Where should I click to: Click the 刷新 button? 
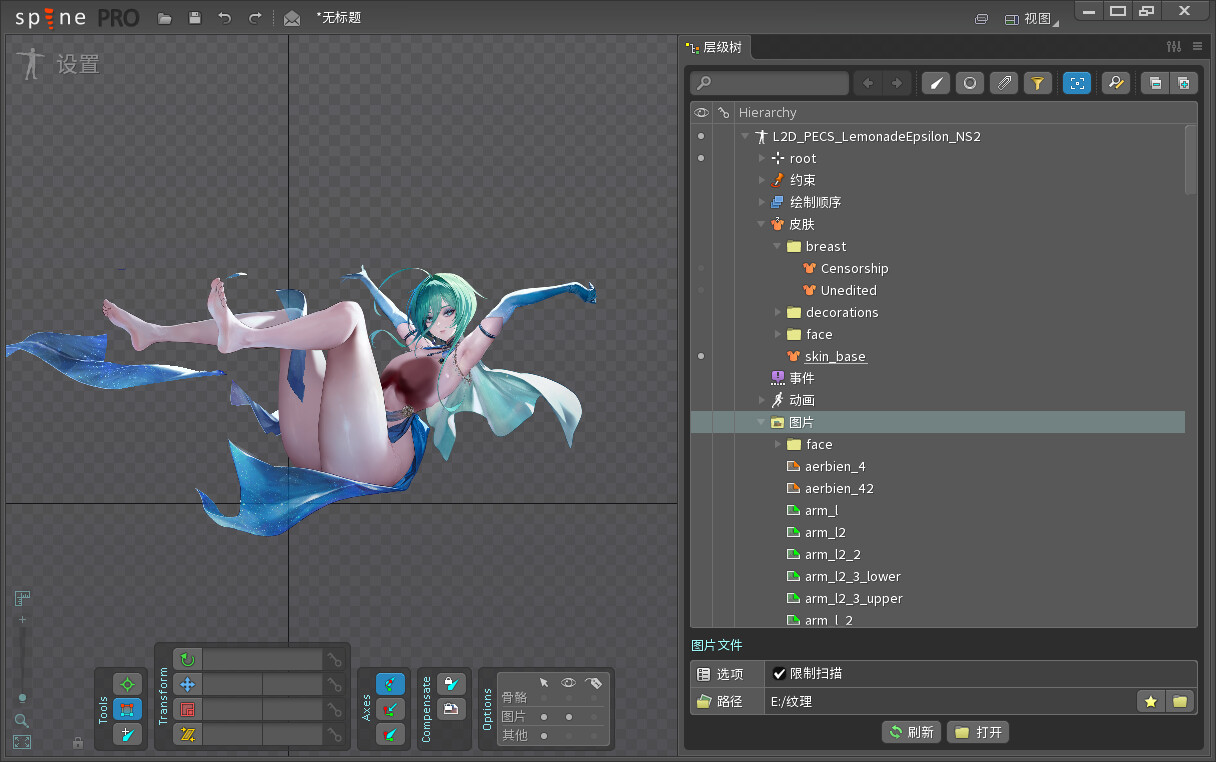tap(911, 732)
